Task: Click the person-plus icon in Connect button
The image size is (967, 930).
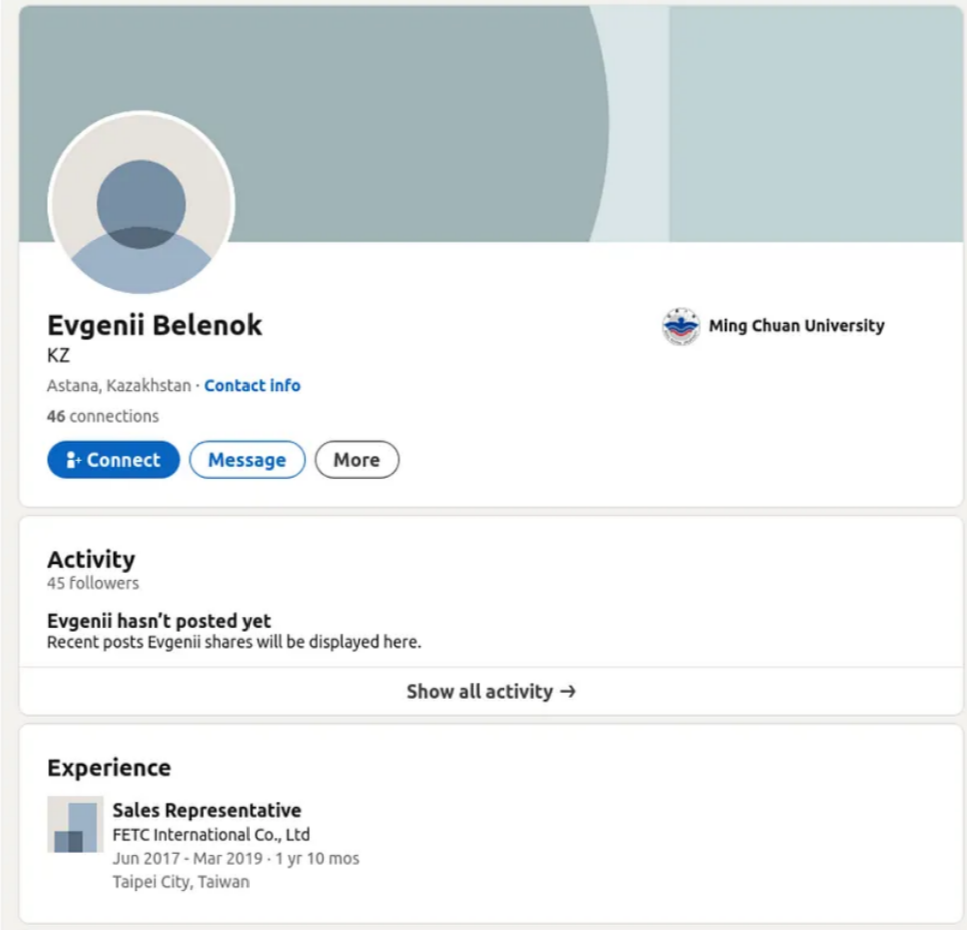Action: point(73,460)
